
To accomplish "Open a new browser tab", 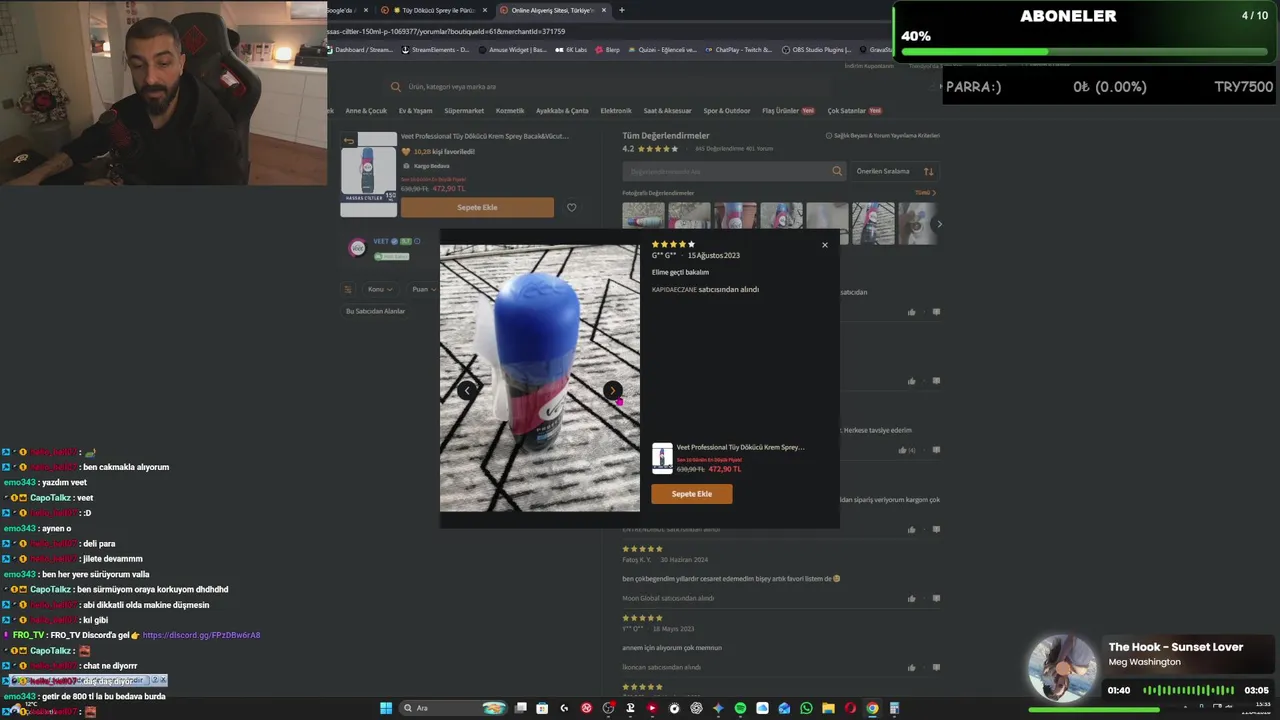I will point(622,10).
